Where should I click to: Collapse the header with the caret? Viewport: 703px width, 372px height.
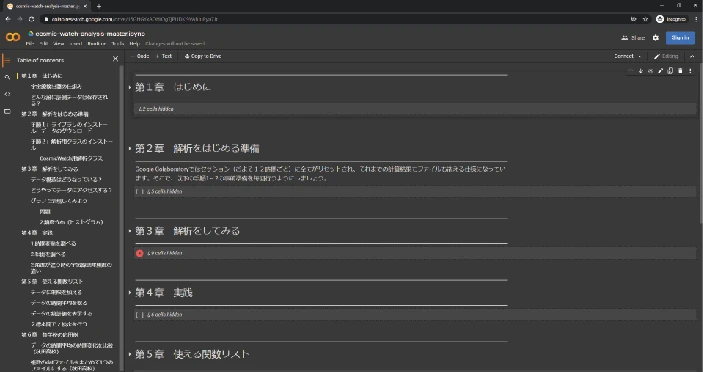[692, 56]
